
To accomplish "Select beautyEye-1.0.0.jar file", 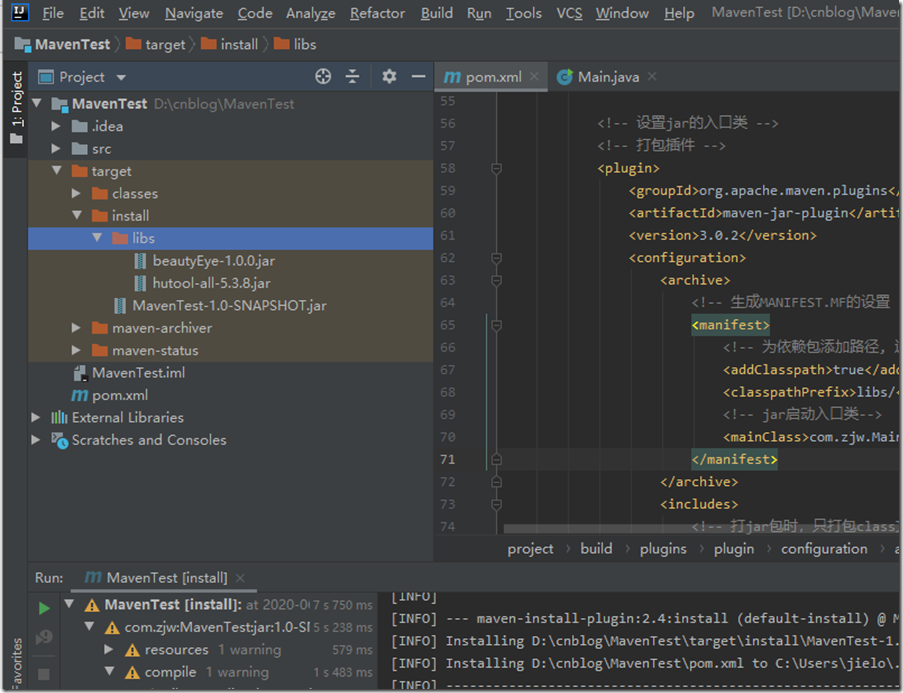I will tap(204, 260).
